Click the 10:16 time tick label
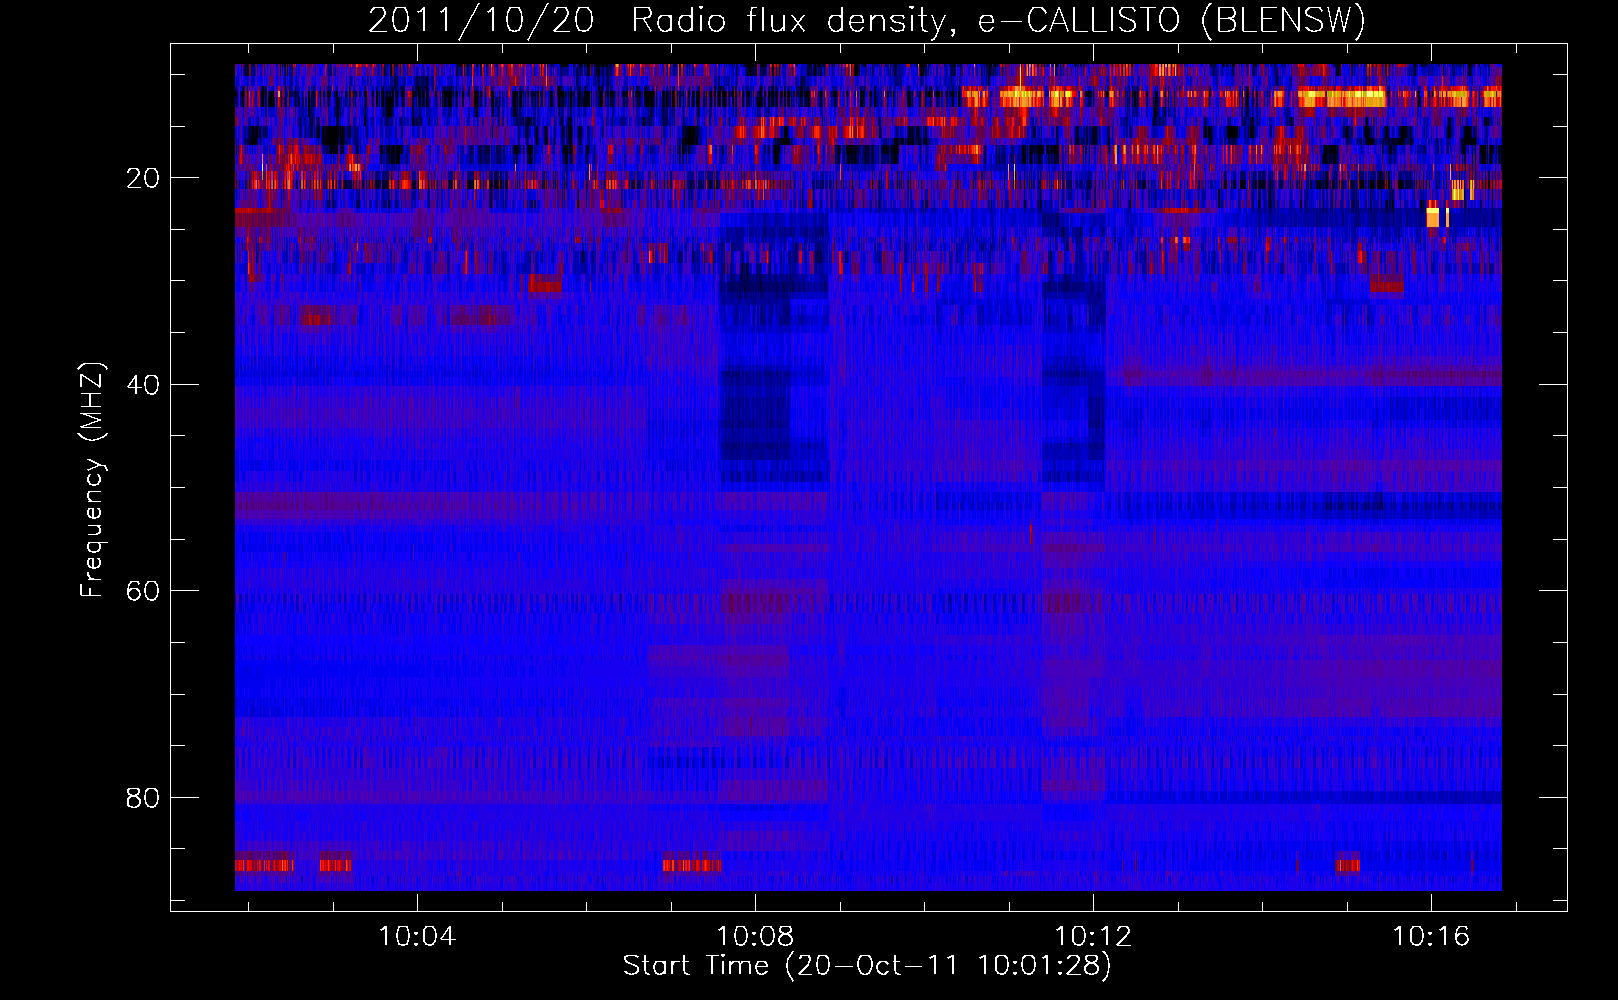The image size is (1618, 1000). click(1431, 936)
